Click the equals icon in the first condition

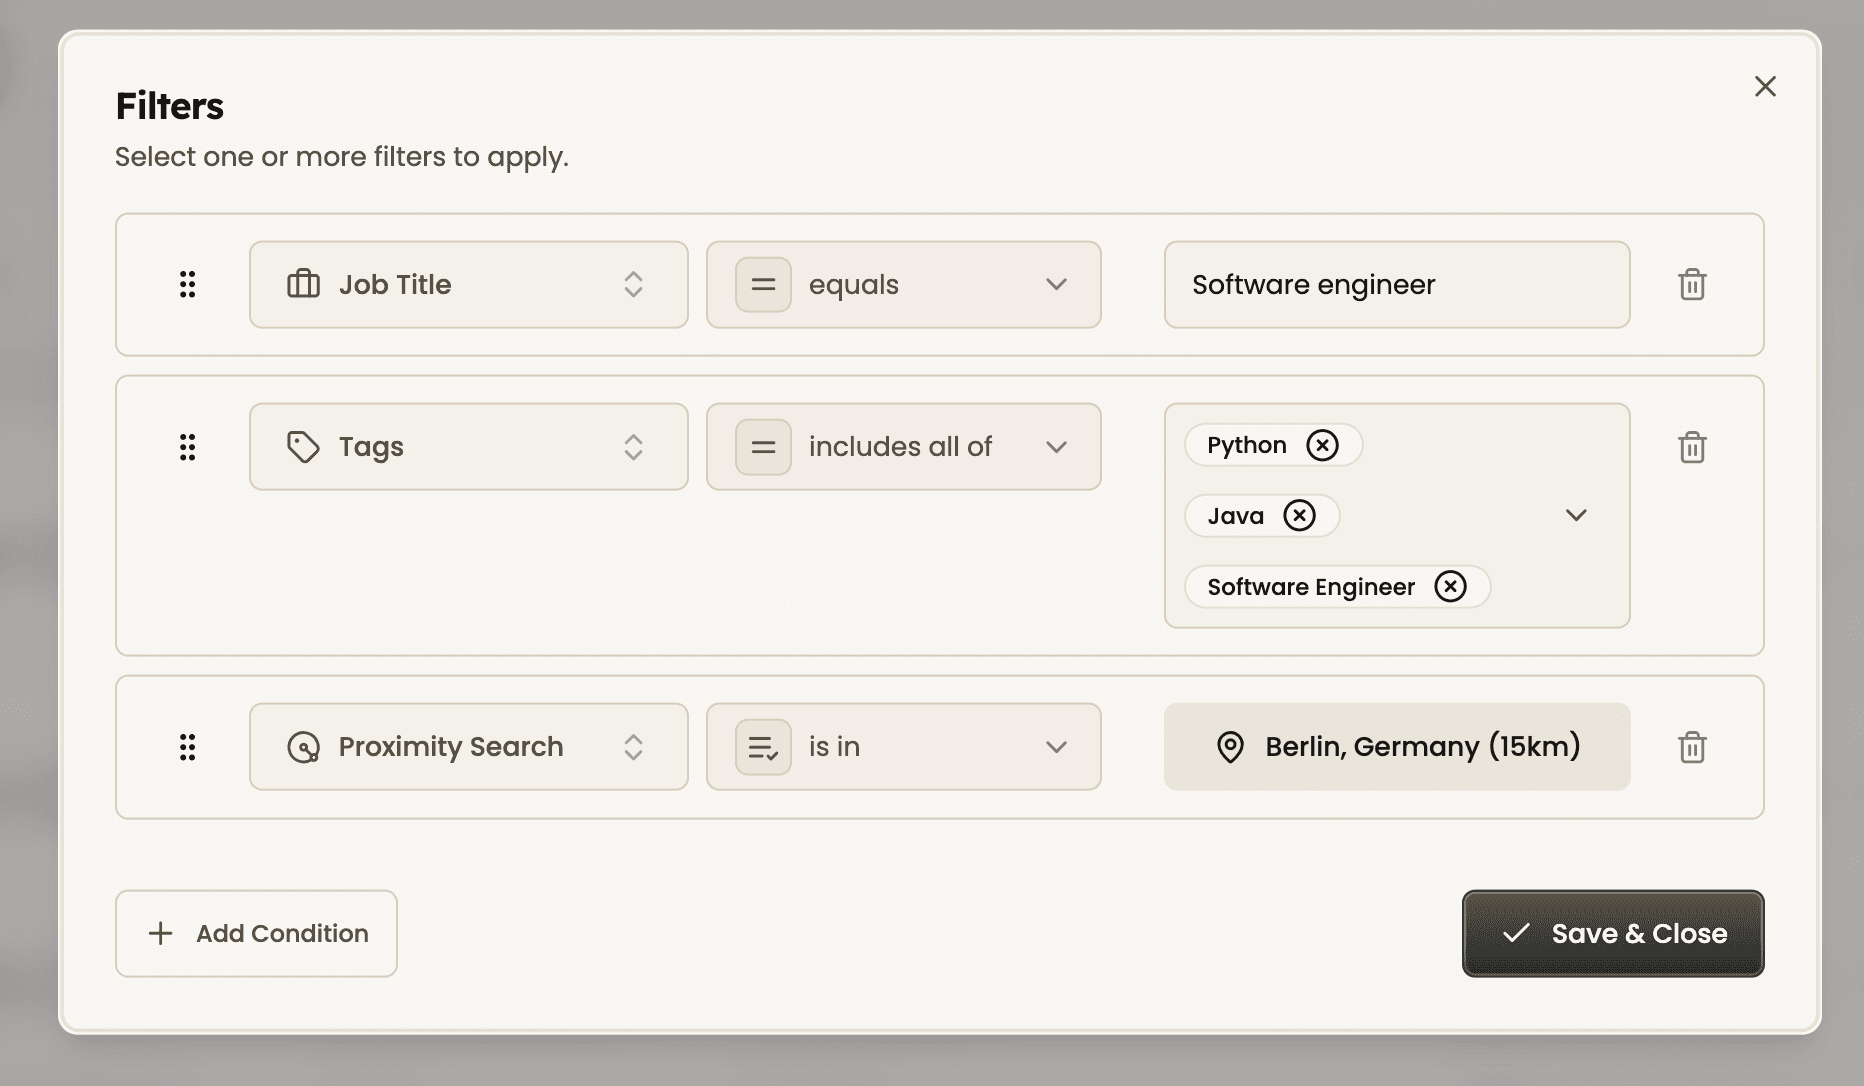pyautogui.click(x=762, y=284)
